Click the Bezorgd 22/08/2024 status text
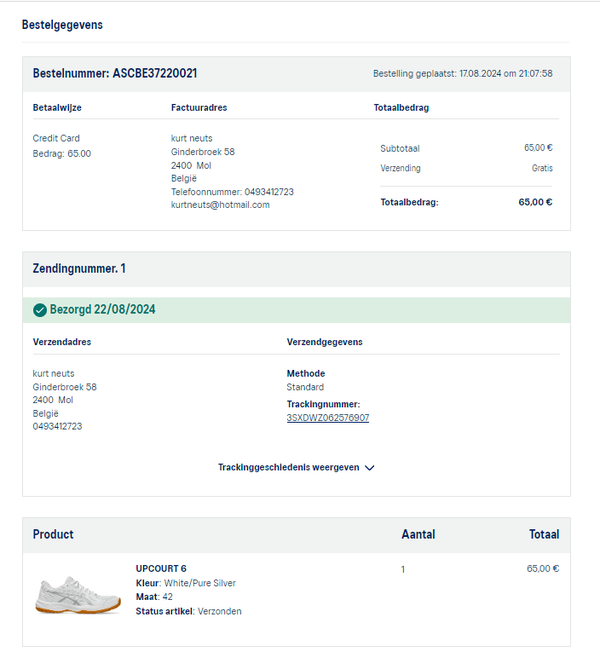The image size is (600, 669). 102,310
